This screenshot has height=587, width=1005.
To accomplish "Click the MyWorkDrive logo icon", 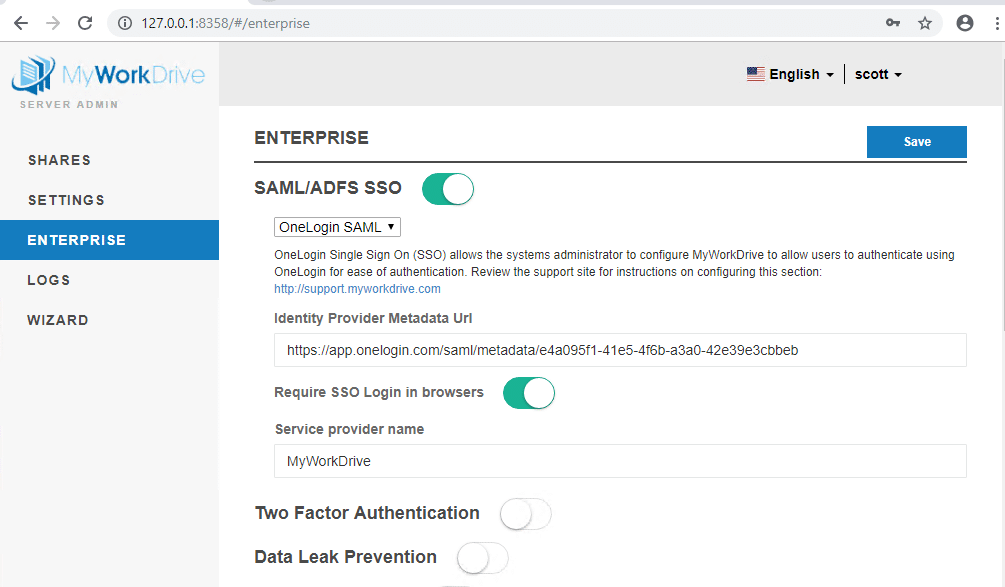I will click(33, 76).
